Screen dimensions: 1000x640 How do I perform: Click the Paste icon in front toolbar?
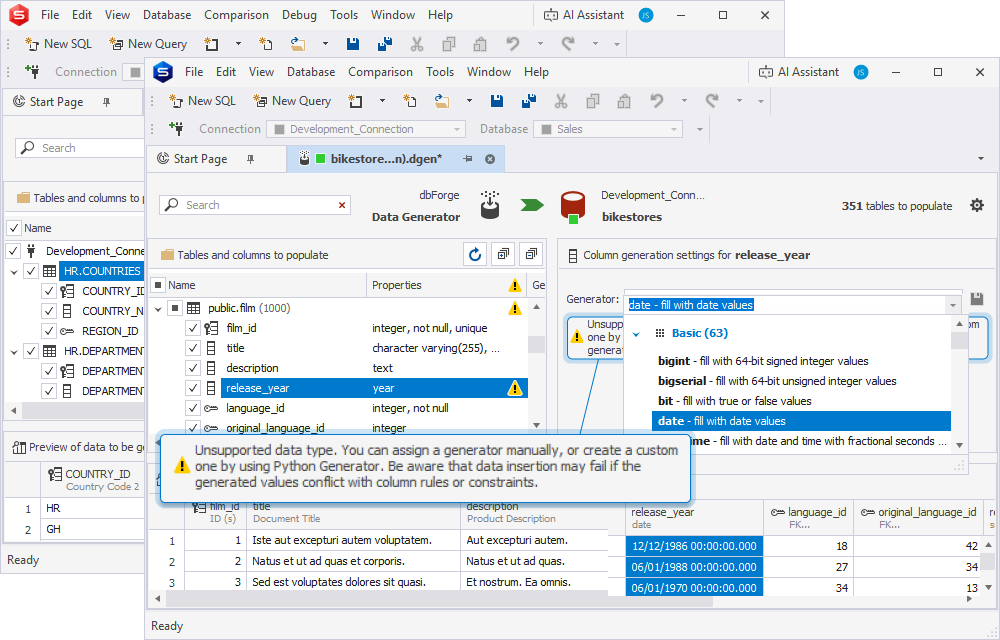click(x=624, y=101)
